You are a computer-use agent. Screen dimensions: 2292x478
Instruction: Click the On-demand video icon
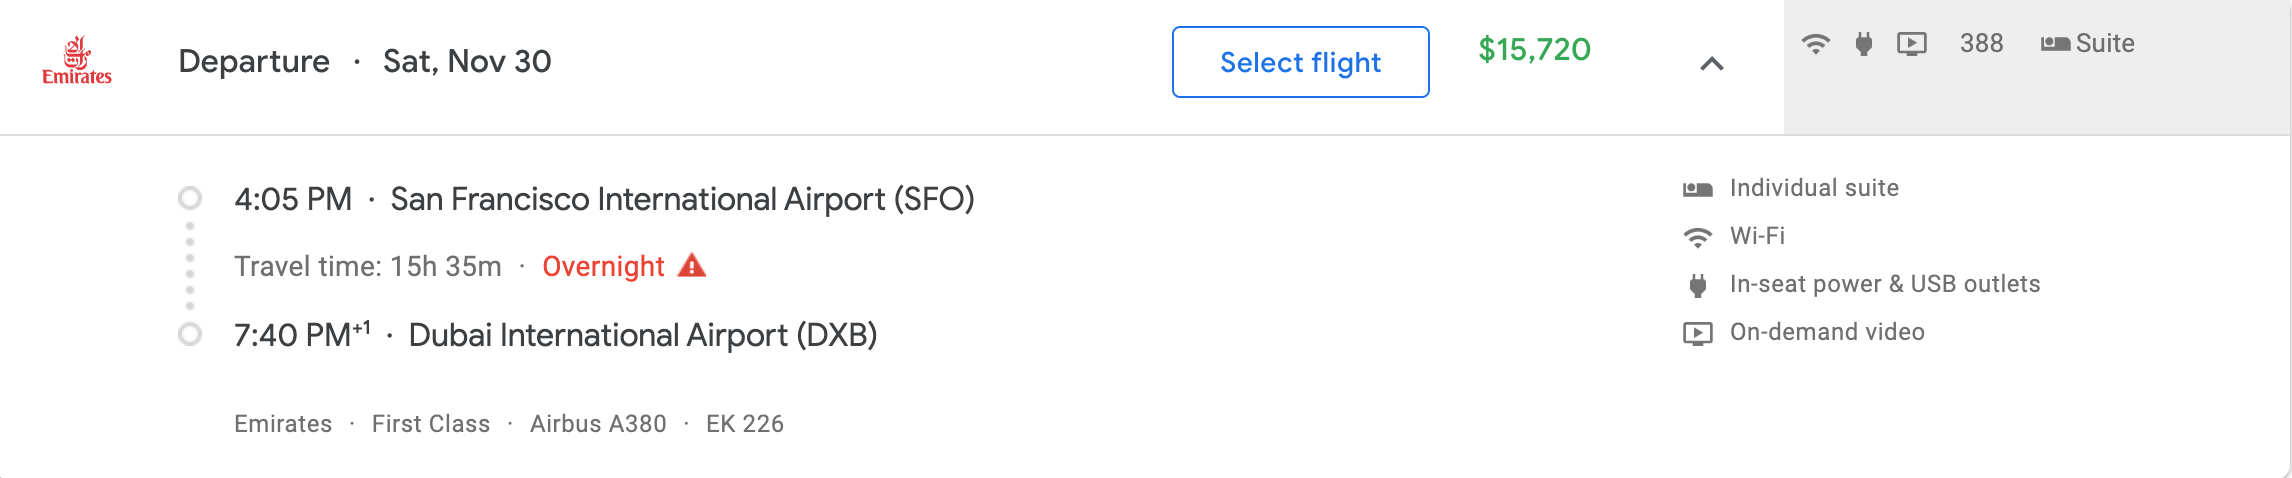[x=1697, y=333]
